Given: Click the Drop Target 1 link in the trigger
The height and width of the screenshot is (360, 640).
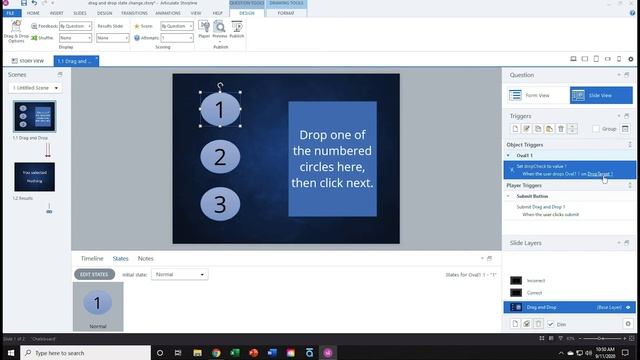Looking at the screenshot, I should (x=600, y=174).
